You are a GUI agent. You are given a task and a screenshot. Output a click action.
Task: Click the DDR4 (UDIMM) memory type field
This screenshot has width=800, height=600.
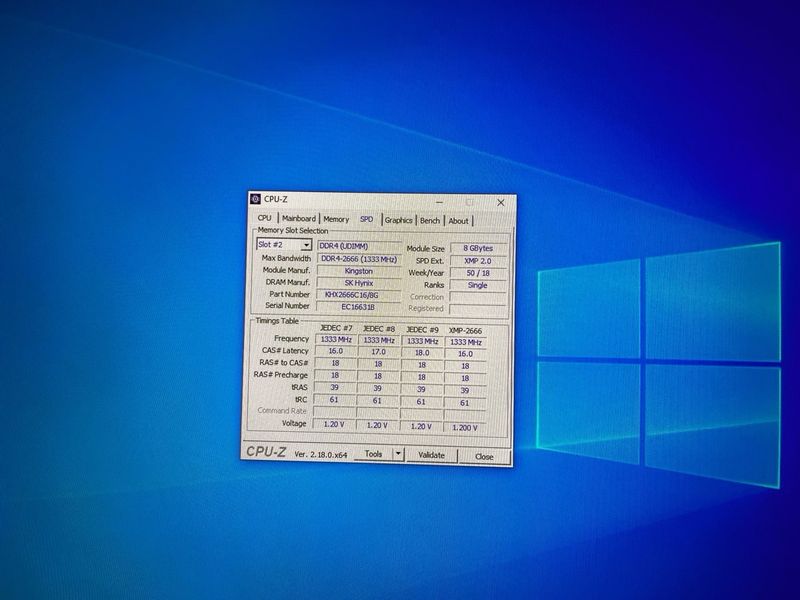359,246
